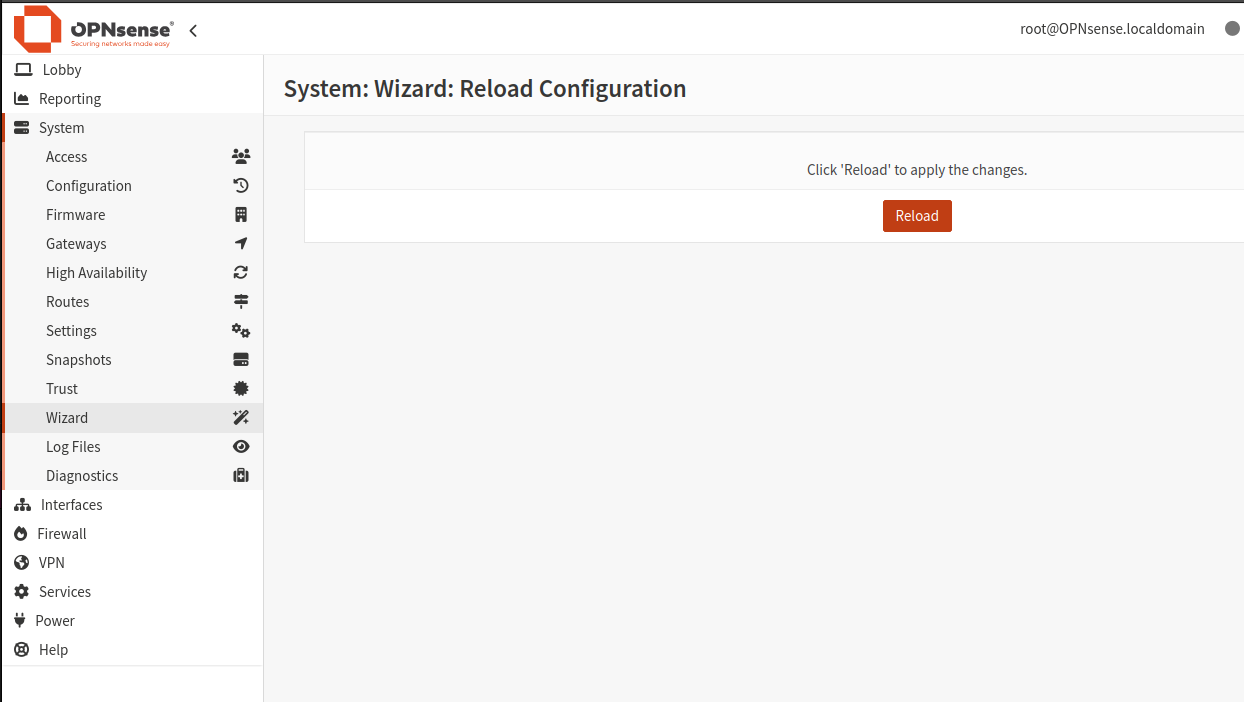Click the Diagnostics medkit icon

[241, 476]
